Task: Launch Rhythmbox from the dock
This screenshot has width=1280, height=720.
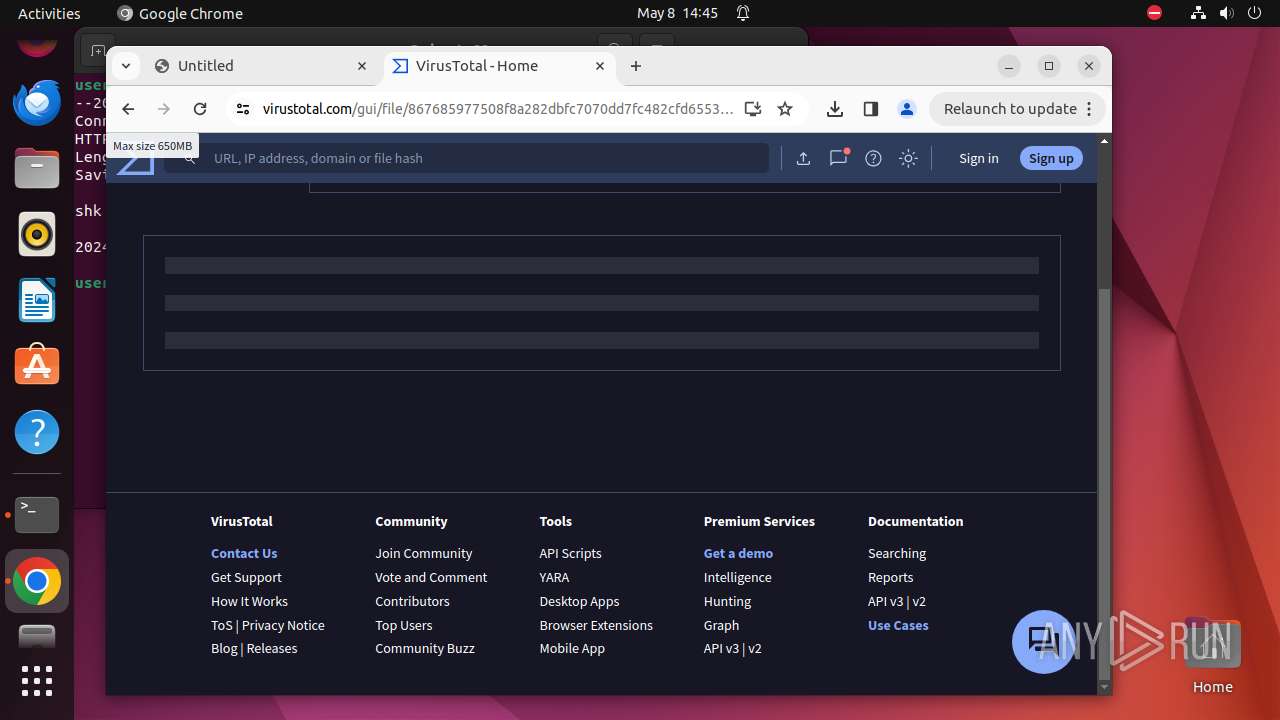Action: click(x=37, y=235)
